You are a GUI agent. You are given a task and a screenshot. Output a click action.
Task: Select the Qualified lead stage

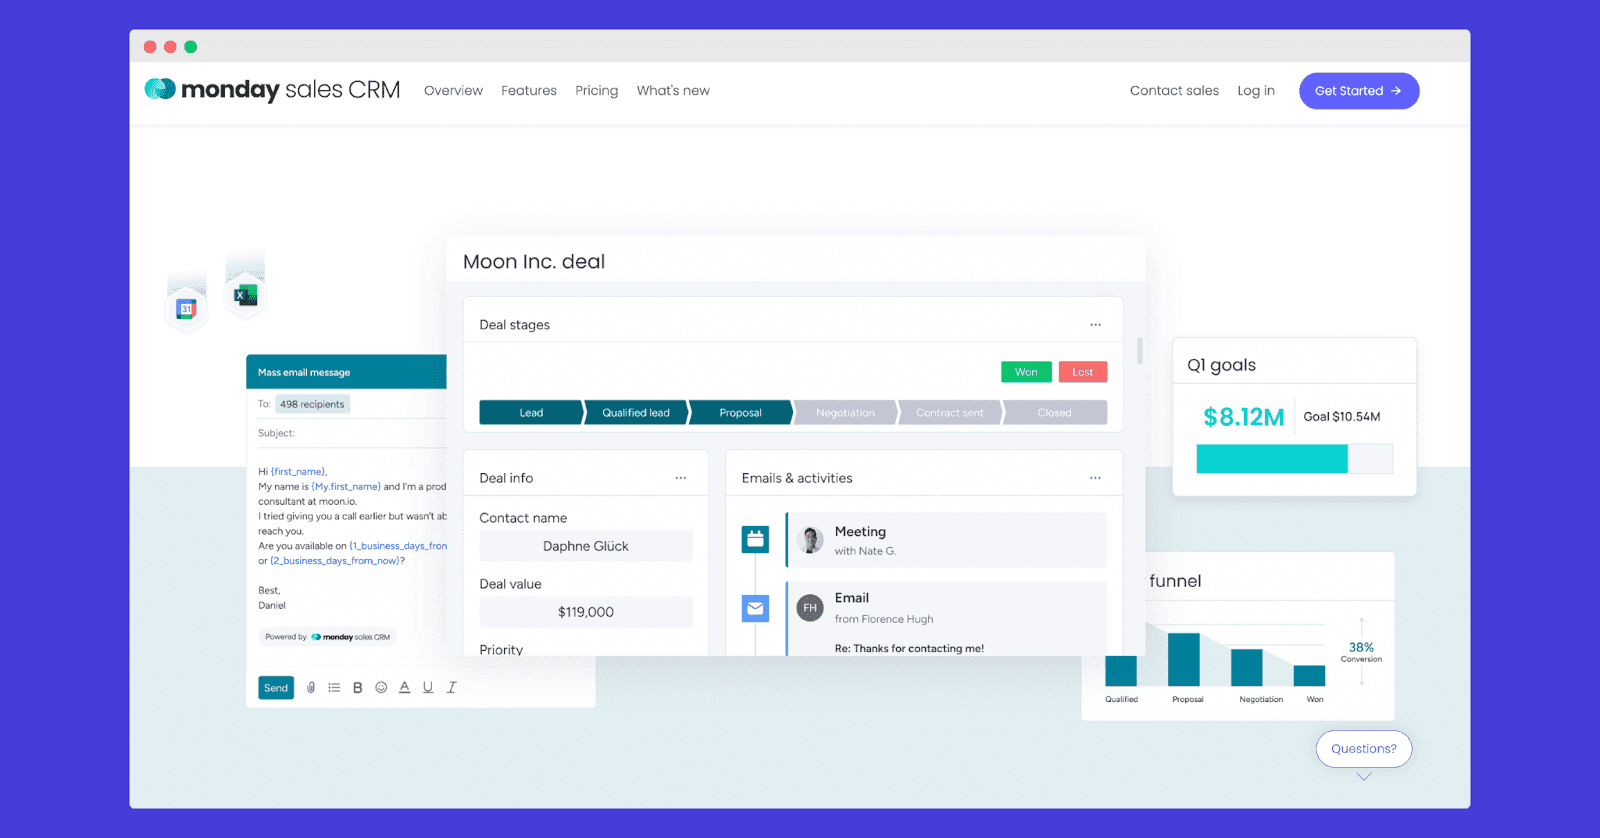point(636,412)
